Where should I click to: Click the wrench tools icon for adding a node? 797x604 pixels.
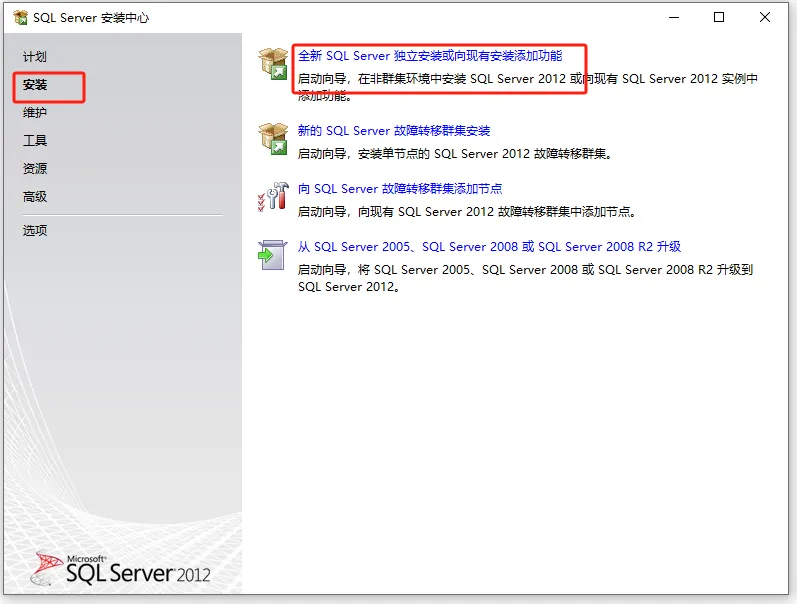[x=273, y=197]
